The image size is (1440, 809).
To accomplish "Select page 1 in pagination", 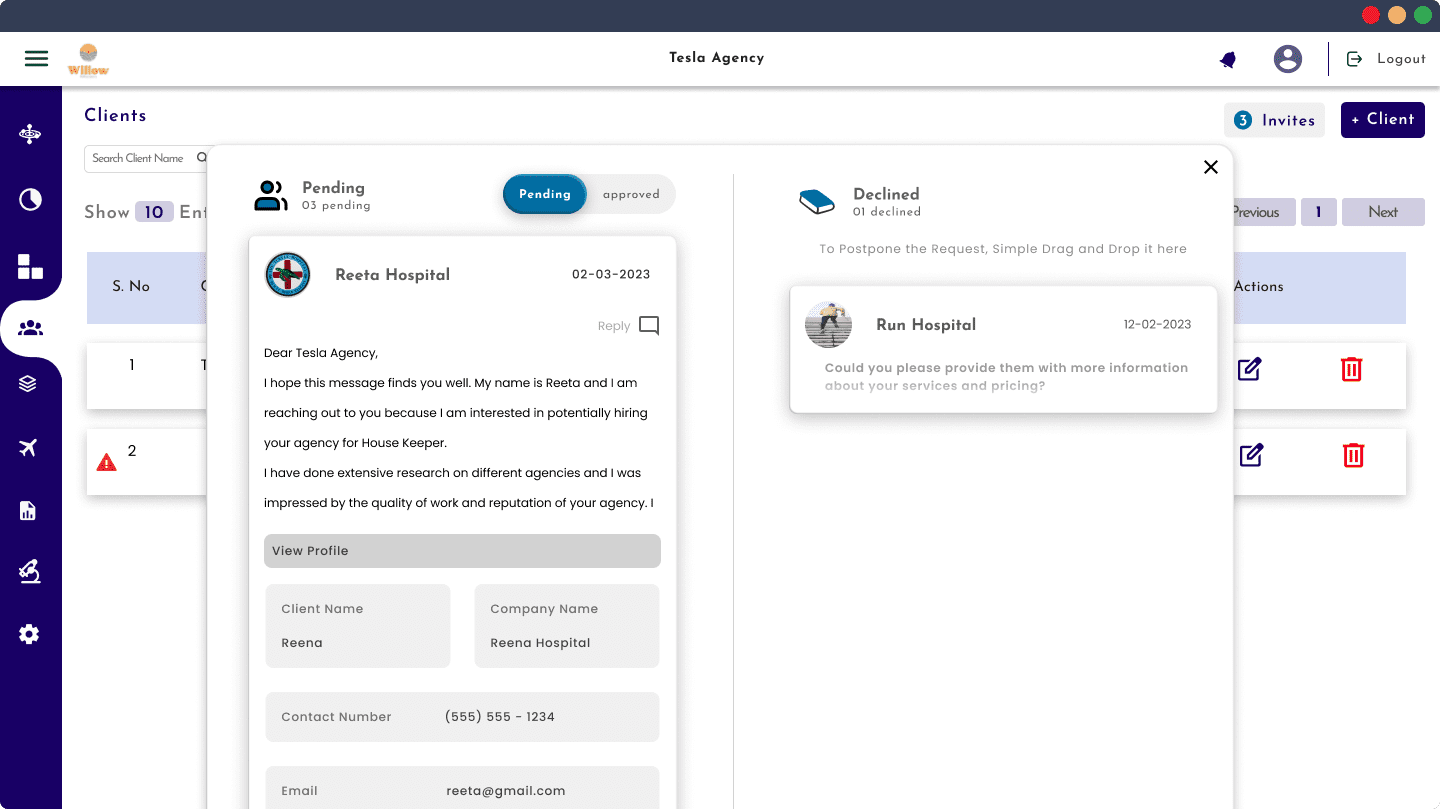I will tap(1319, 212).
